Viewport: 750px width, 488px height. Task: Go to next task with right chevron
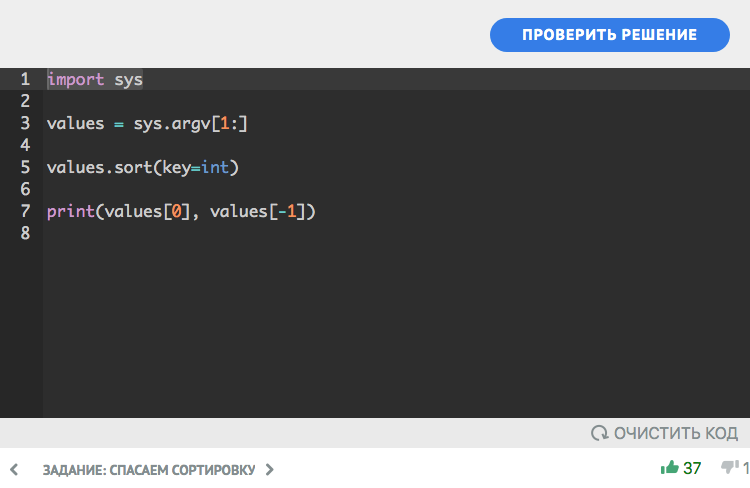point(270,470)
